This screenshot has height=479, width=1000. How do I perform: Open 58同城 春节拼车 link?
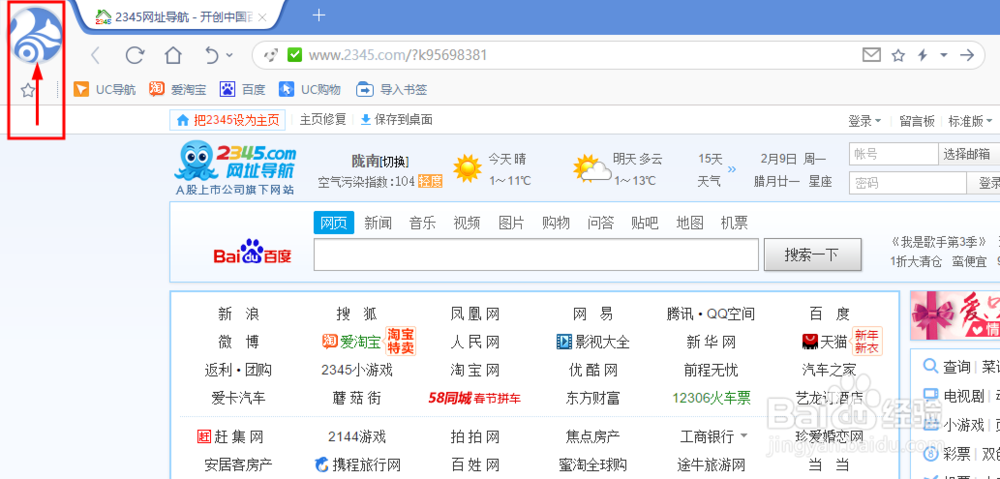tap(474, 399)
